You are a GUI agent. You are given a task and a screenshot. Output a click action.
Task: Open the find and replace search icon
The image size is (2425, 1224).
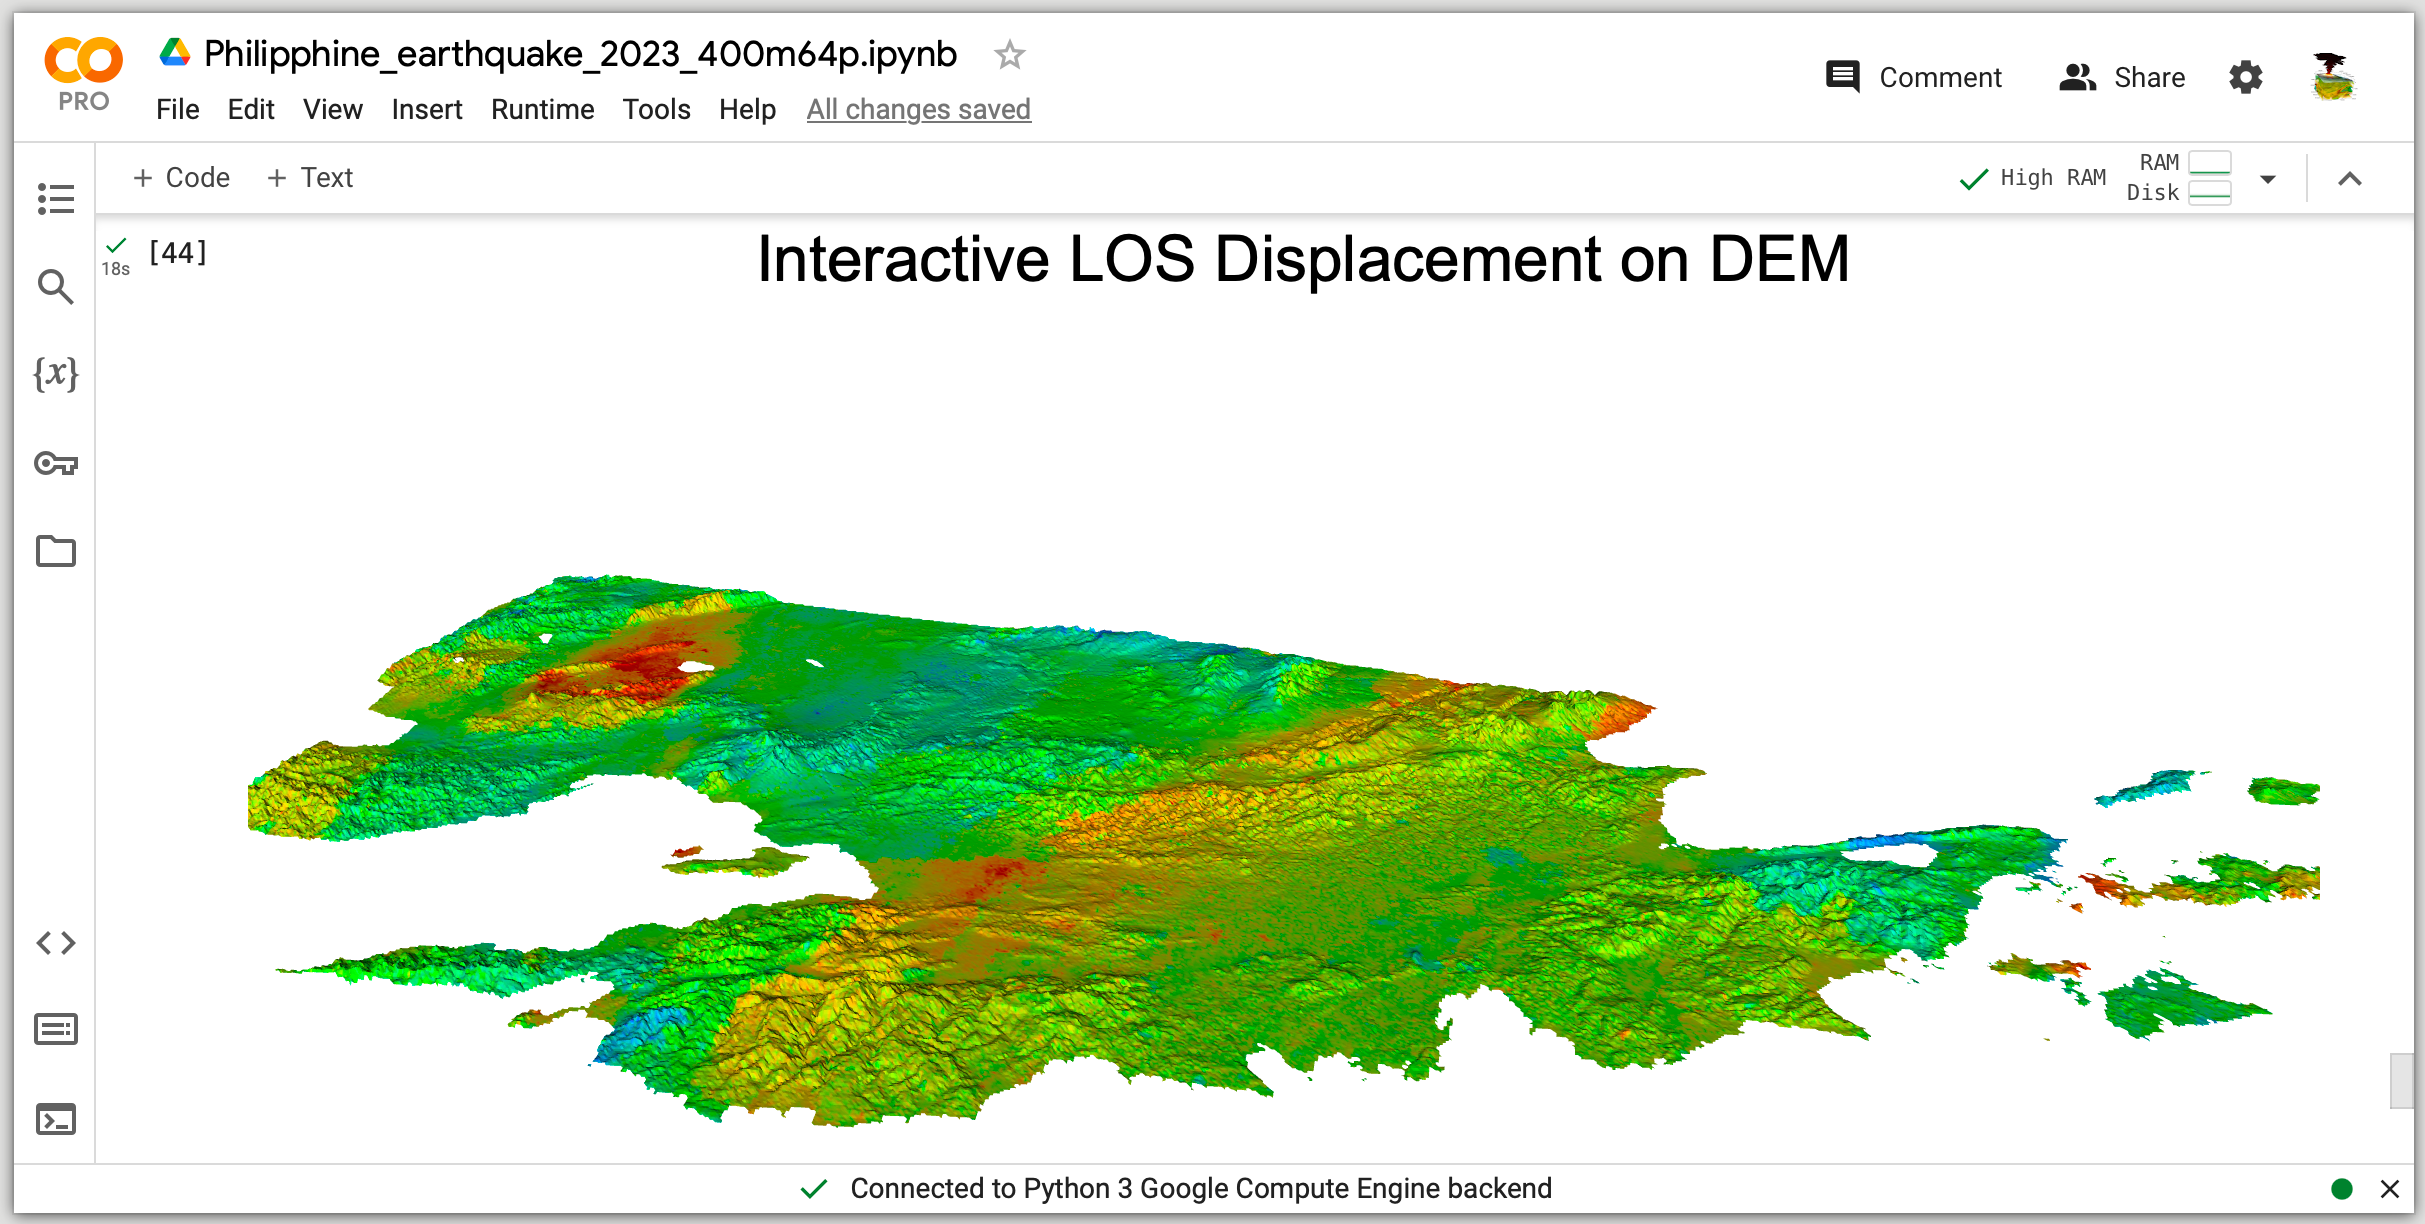[55, 287]
